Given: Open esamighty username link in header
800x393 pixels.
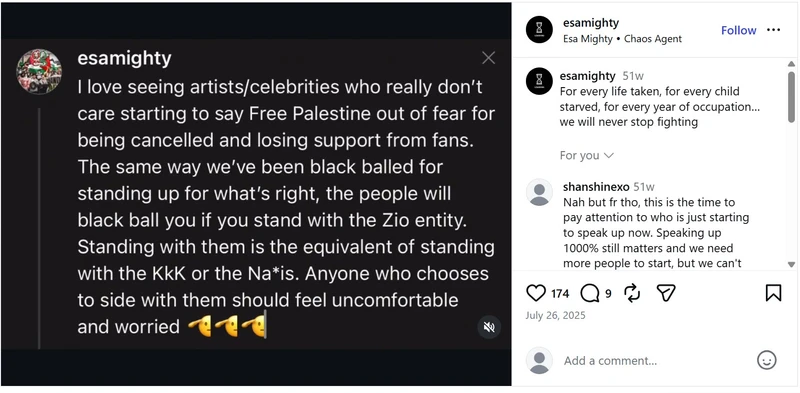Looking at the screenshot, I should coord(591,23).
